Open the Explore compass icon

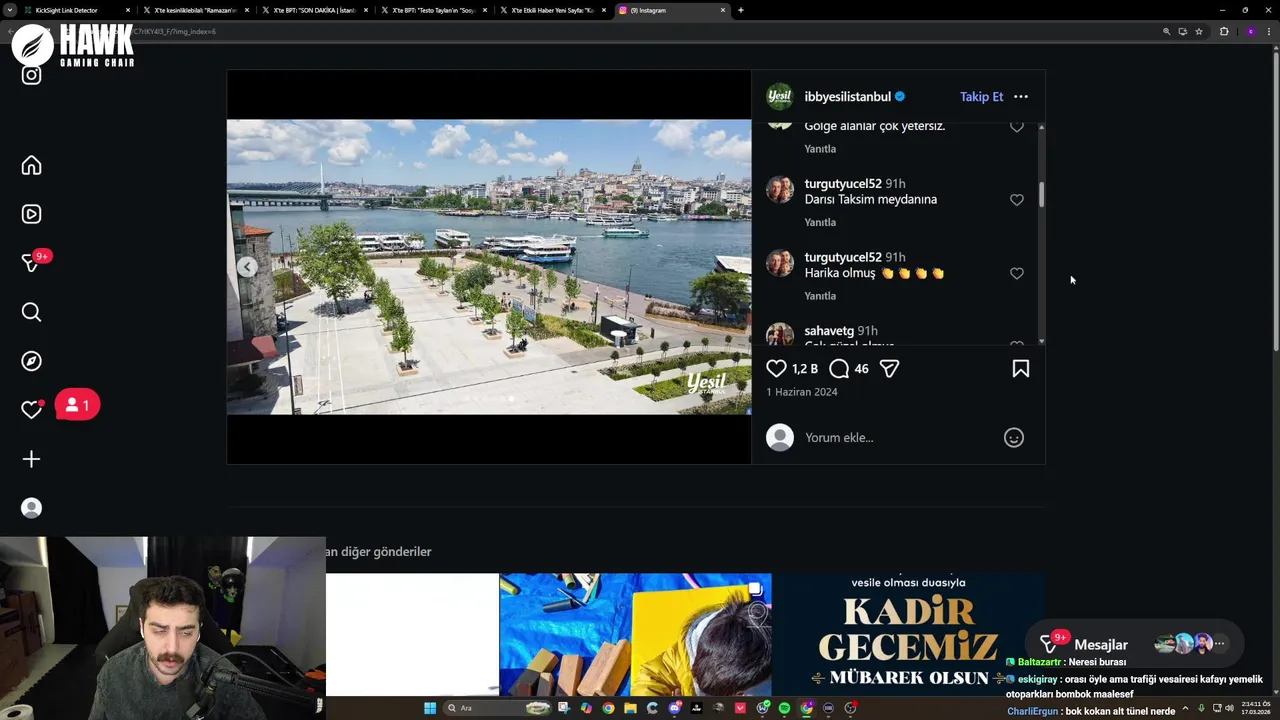(x=31, y=361)
